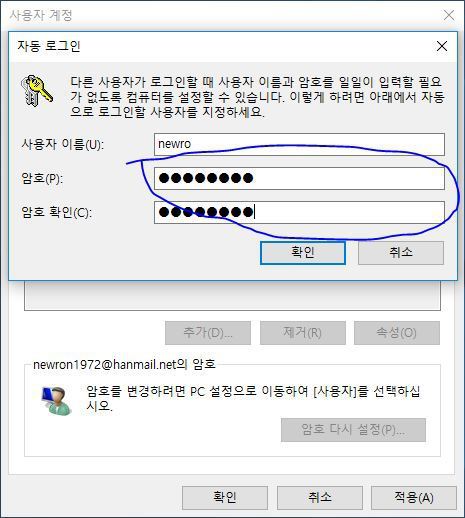Click 취소 at the bottom of the User Accounts window

coord(320,498)
